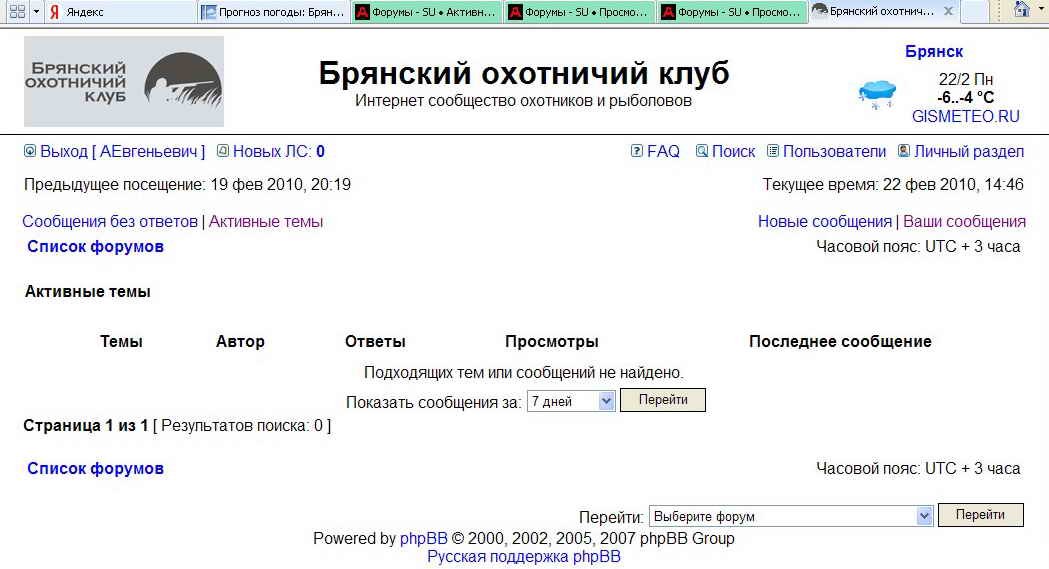This screenshot has height=569, width=1049.
Task: Open the GISMETEO.RU link
Action: tap(965, 116)
